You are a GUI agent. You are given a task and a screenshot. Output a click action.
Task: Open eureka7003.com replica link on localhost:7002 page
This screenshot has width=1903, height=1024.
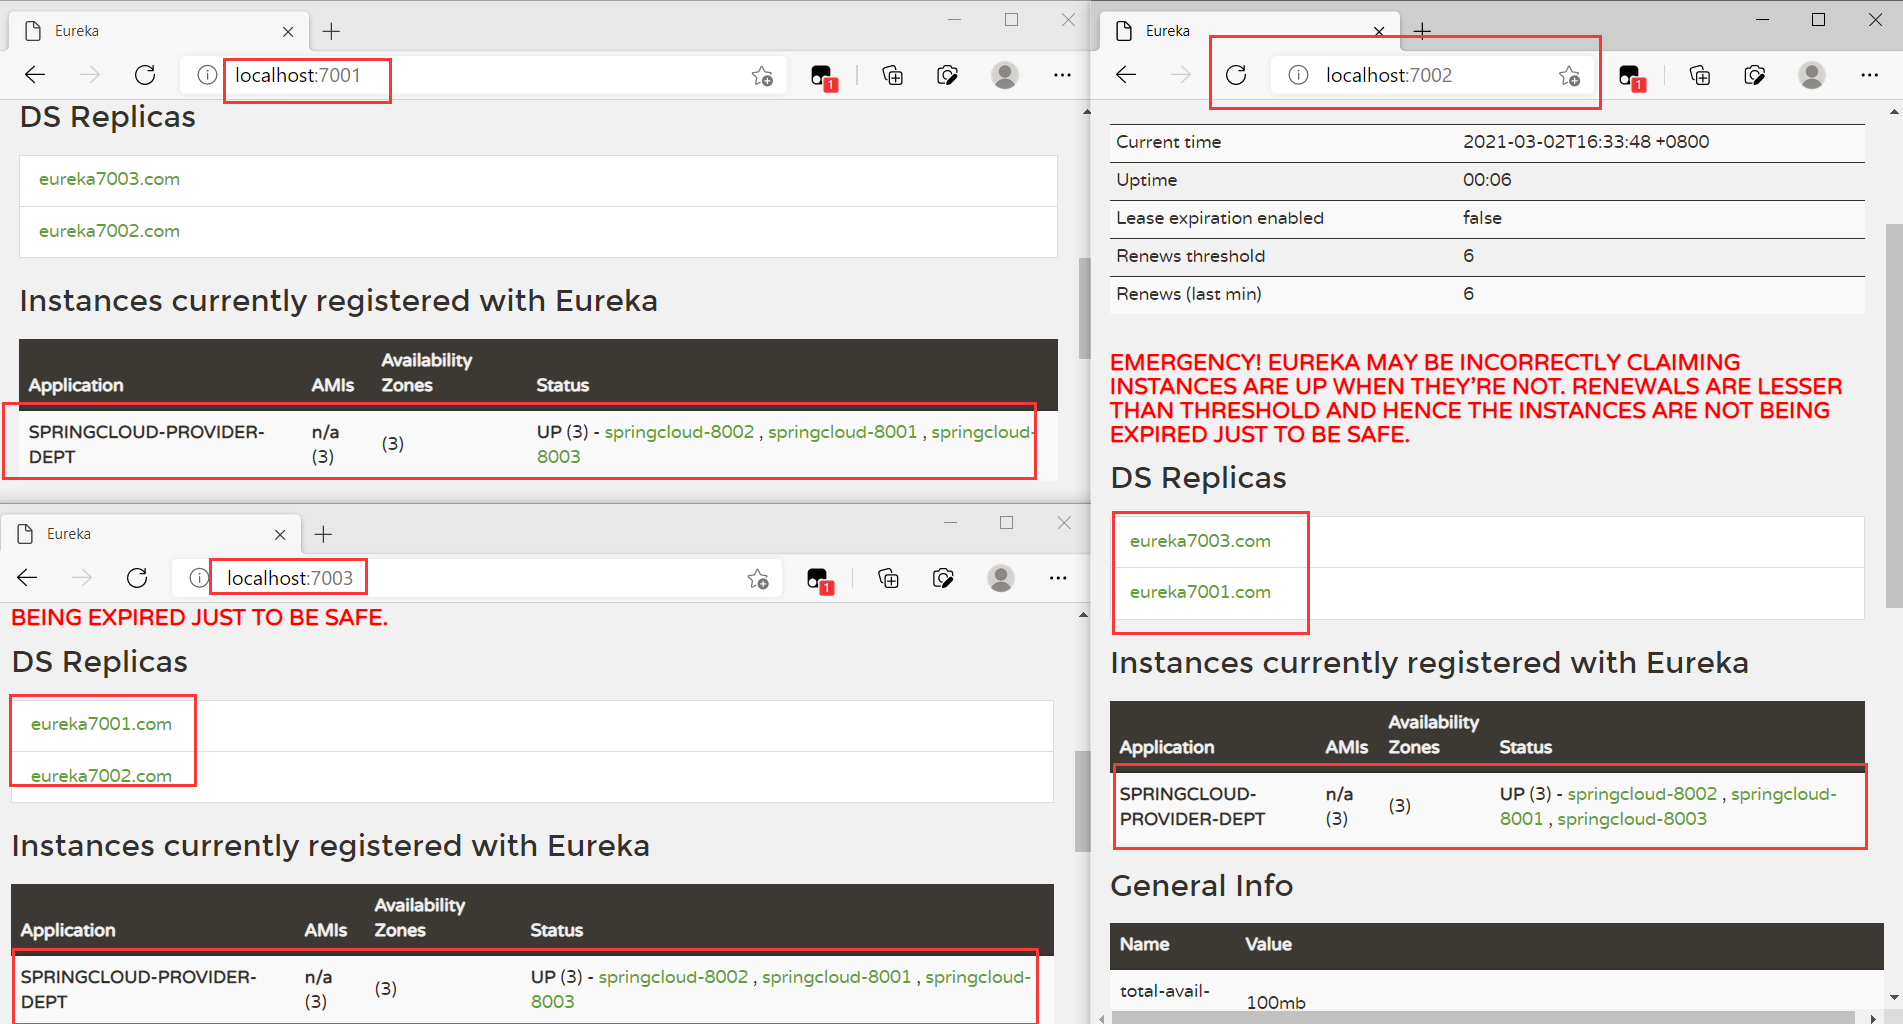(x=1200, y=541)
